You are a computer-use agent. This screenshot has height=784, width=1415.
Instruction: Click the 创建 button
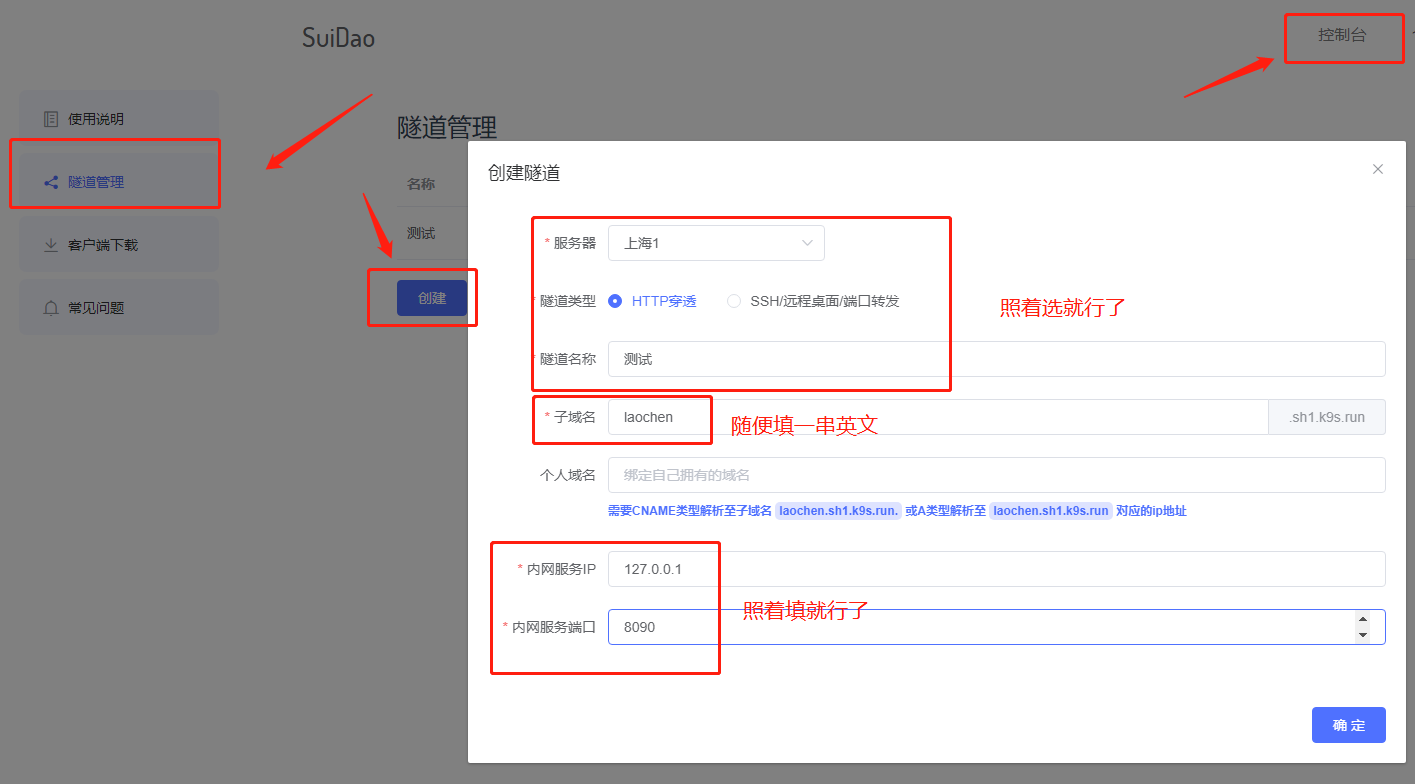point(432,298)
